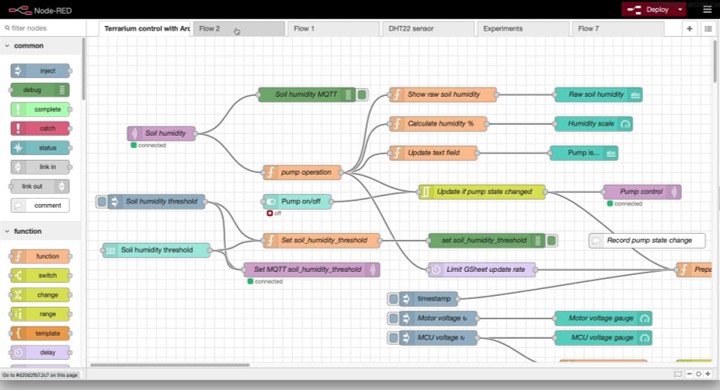Select the status node in palette

(40, 148)
